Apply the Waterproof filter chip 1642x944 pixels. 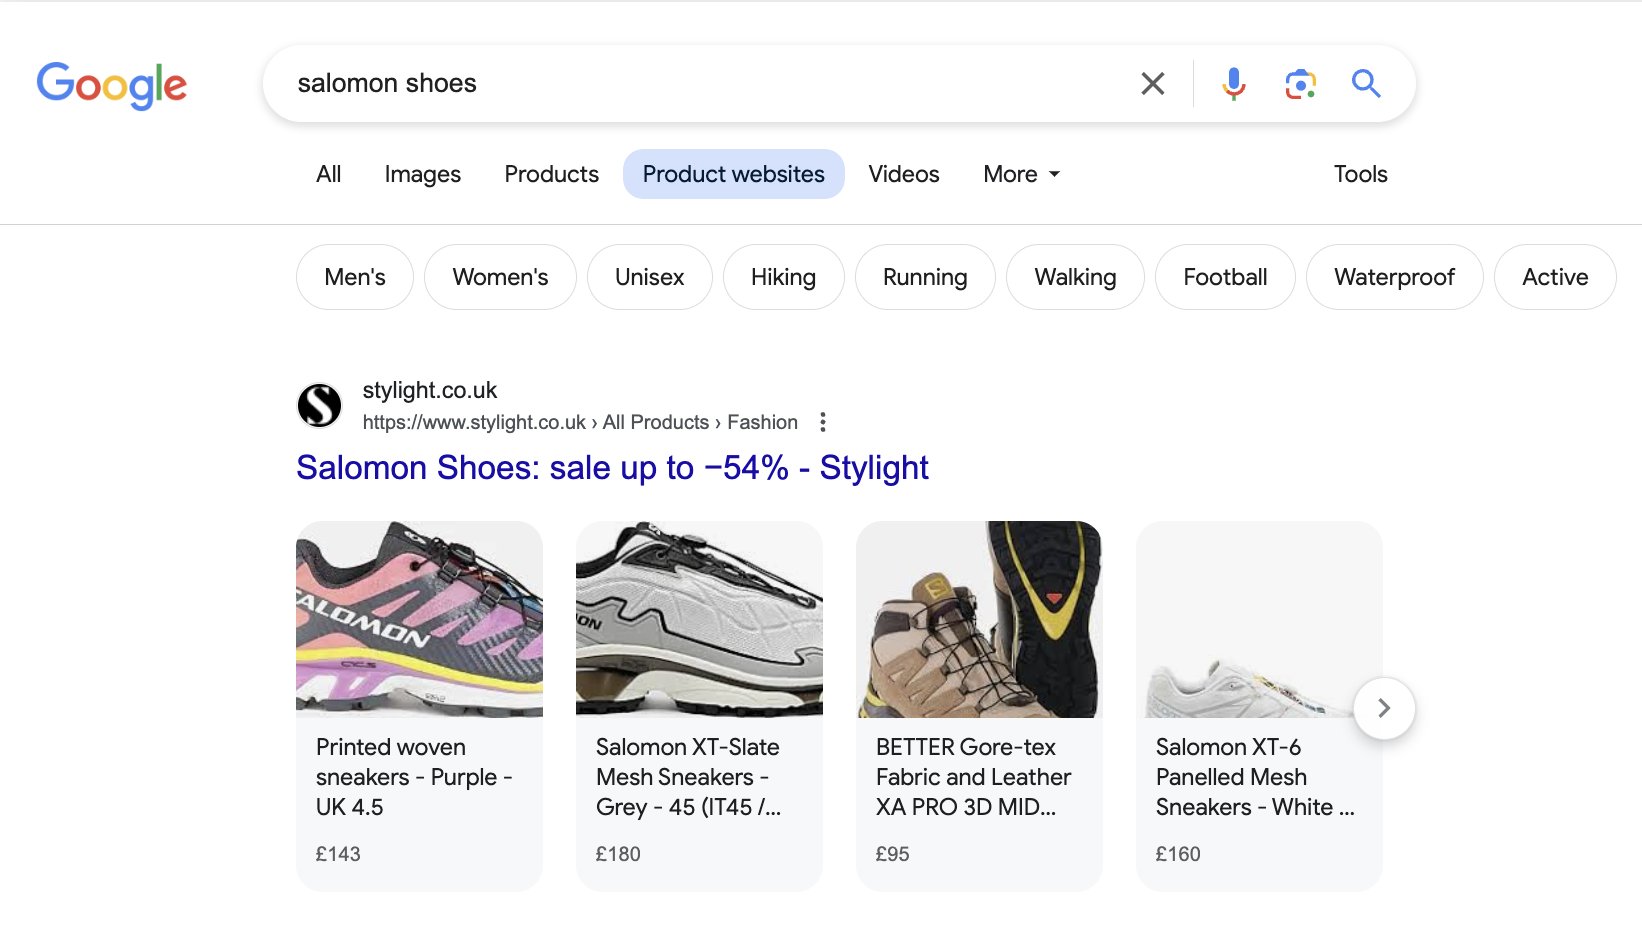coord(1395,277)
